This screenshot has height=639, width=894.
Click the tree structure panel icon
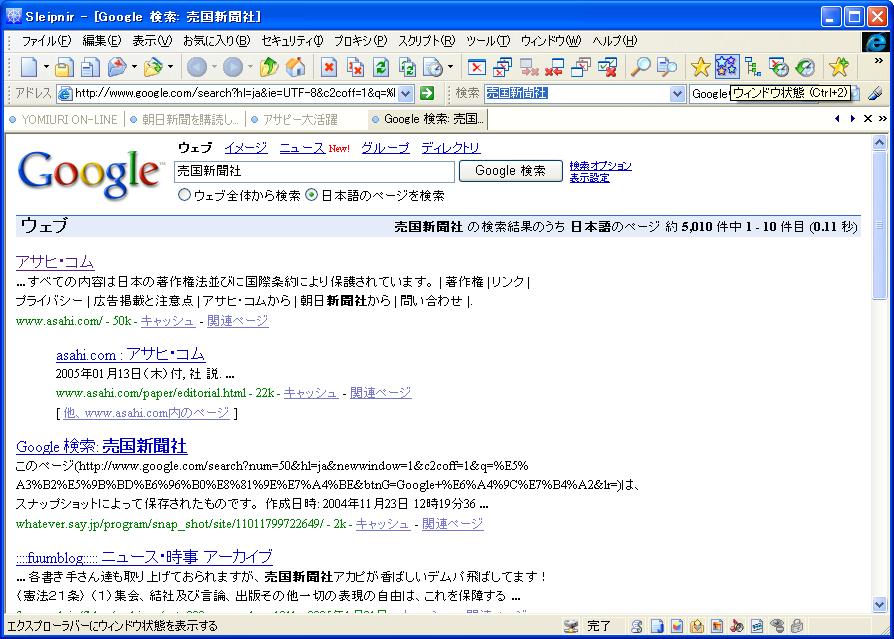[x=753, y=67]
